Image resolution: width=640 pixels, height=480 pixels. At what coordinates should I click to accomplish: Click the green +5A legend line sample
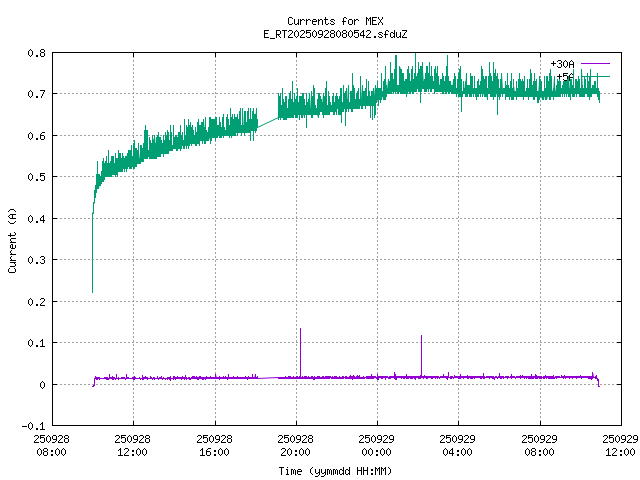594,76
